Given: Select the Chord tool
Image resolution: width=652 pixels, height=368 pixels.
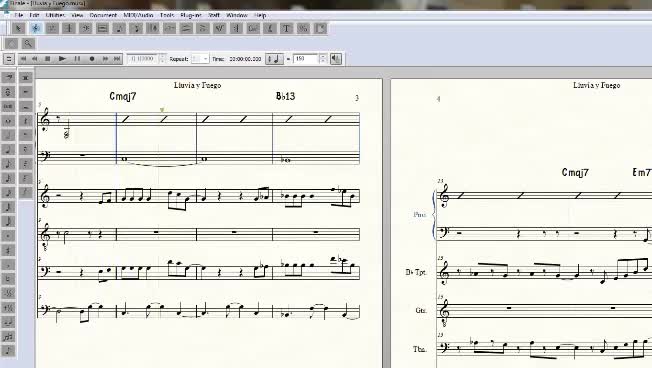Looking at the screenshot, I should tap(253, 28).
